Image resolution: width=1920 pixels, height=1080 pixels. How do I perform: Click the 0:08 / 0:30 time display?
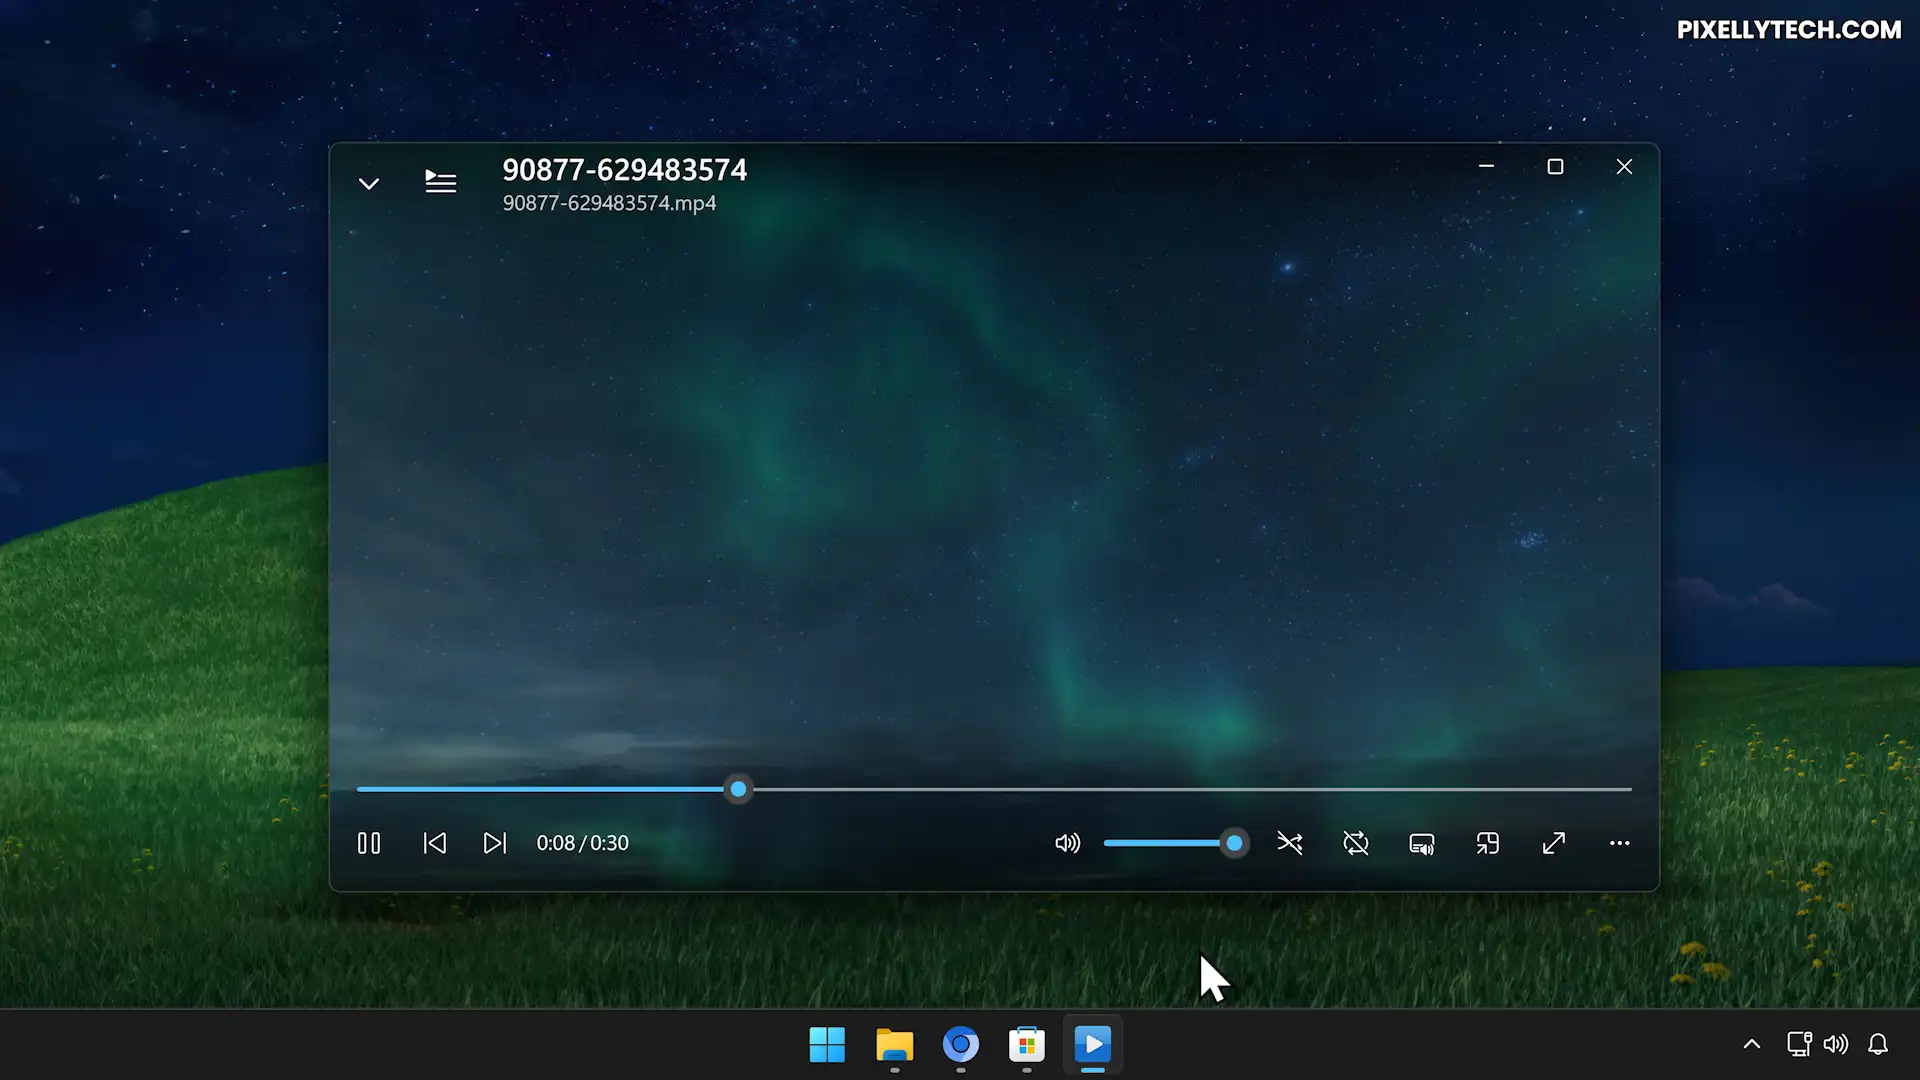click(582, 843)
